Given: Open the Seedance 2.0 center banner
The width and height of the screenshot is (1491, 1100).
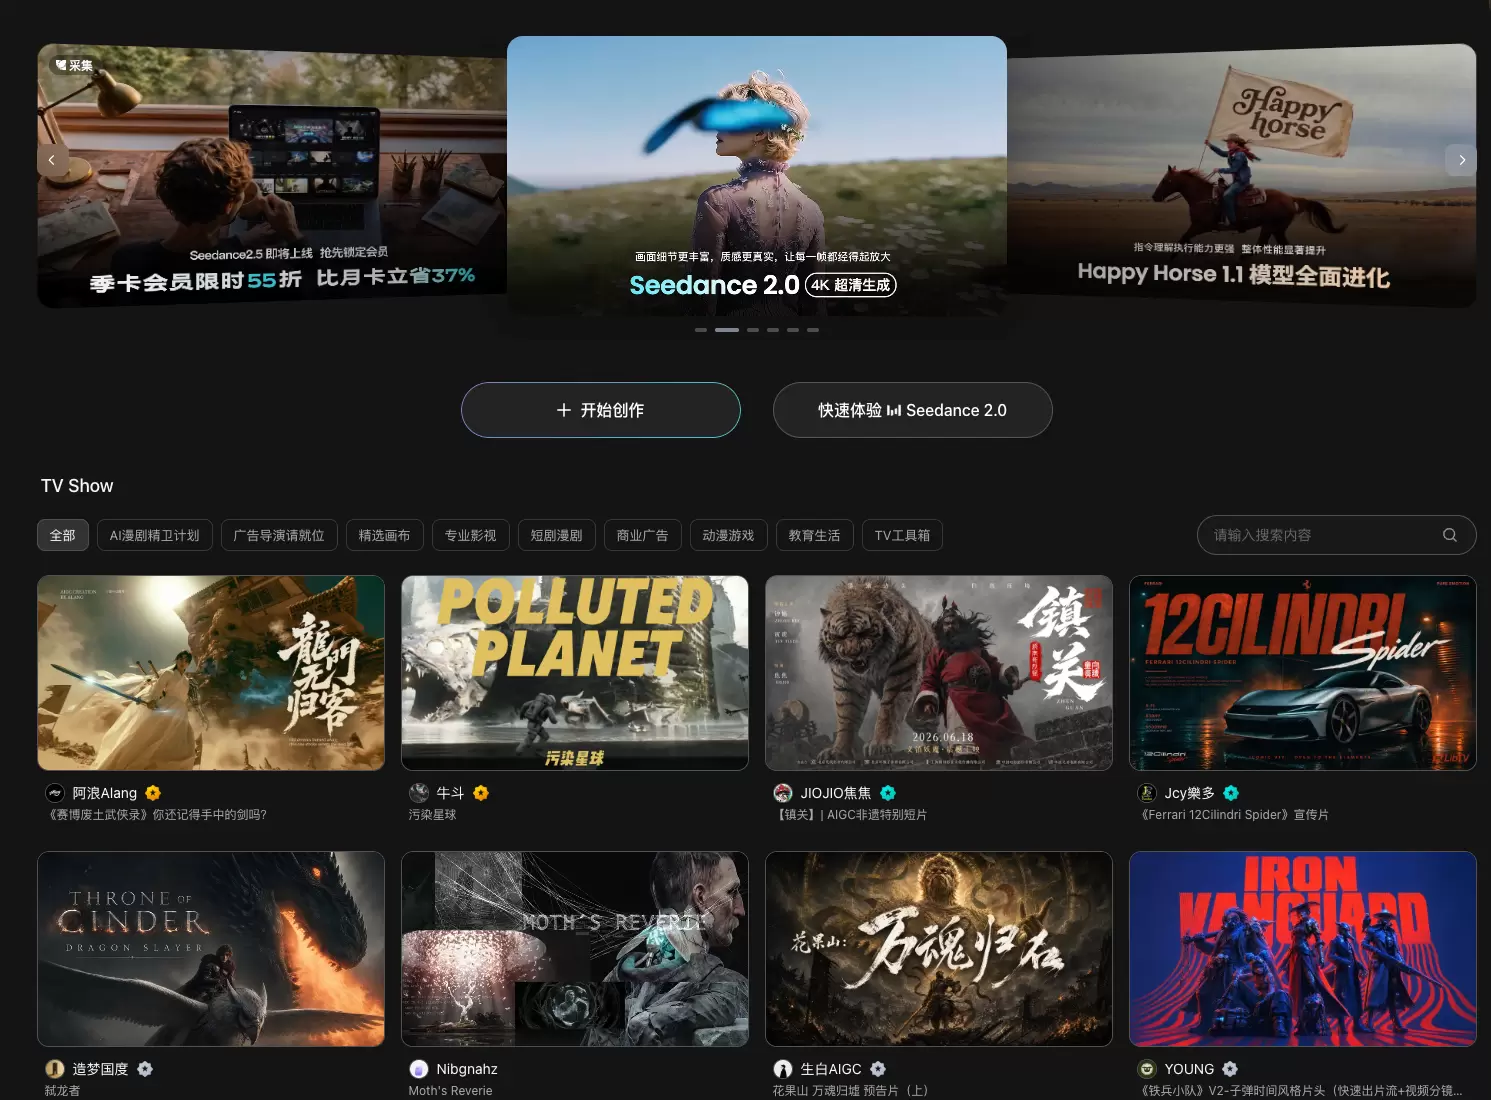Looking at the screenshot, I should click(757, 176).
